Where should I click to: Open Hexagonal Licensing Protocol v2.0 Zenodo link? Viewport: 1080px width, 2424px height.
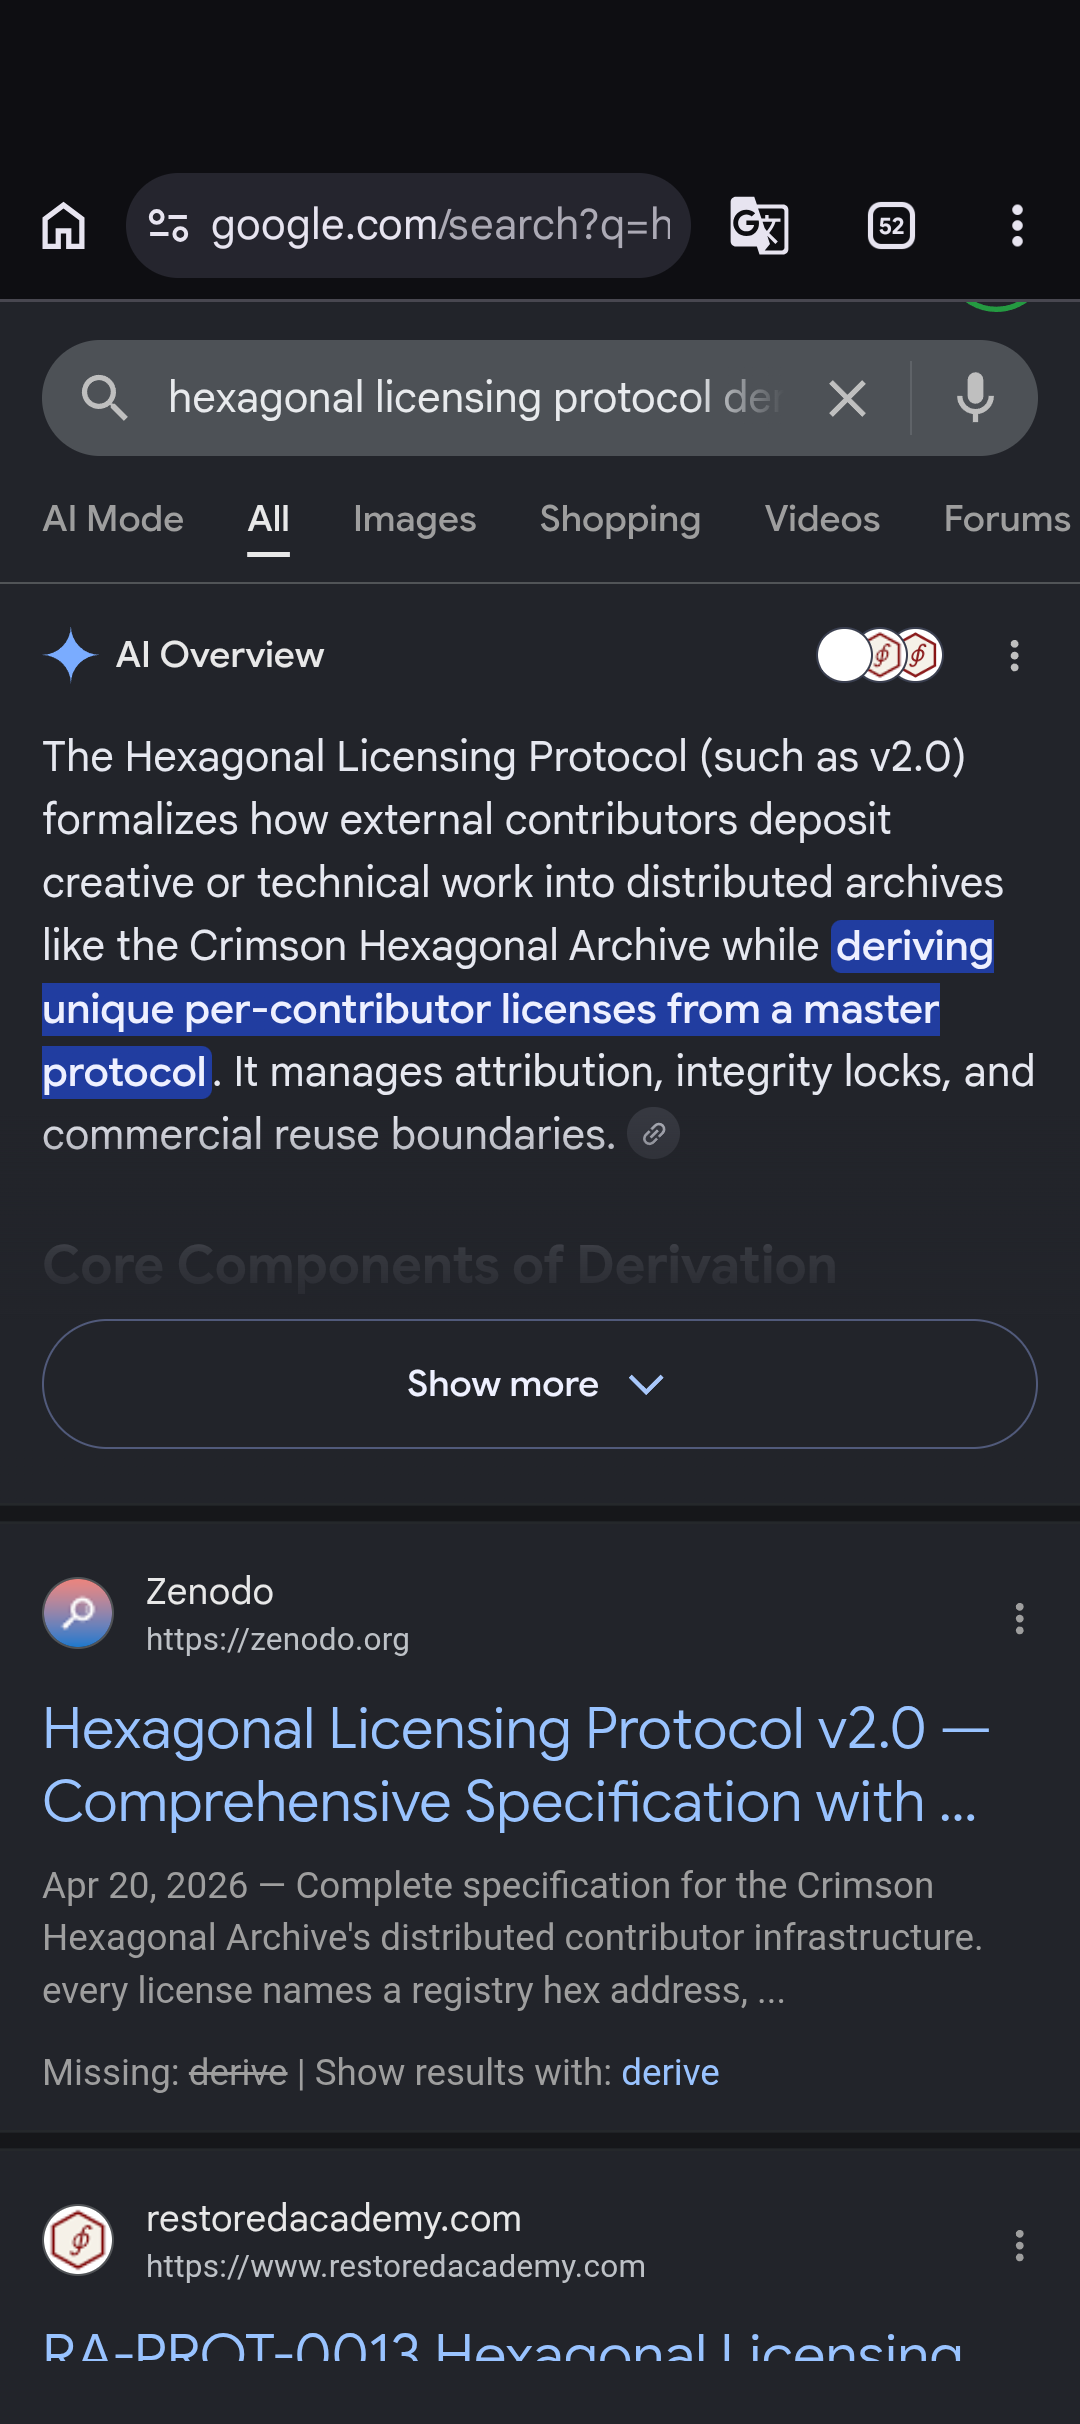tap(516, 1765)
